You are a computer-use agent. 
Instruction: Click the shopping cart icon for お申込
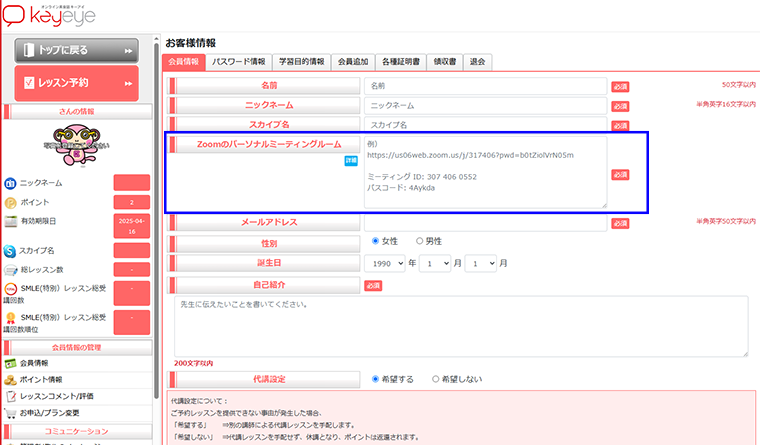(x=10, y=413)
